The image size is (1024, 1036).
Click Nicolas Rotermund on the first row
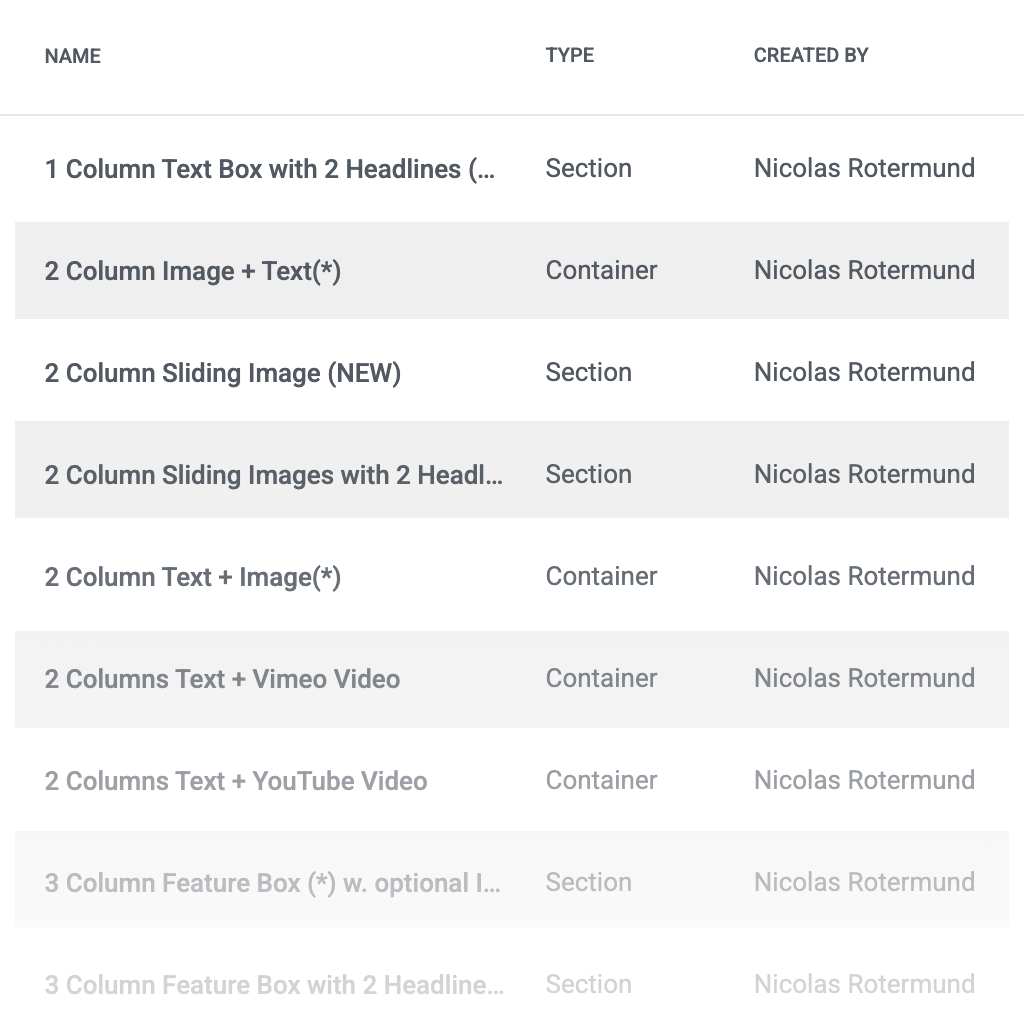coord(863,169)
